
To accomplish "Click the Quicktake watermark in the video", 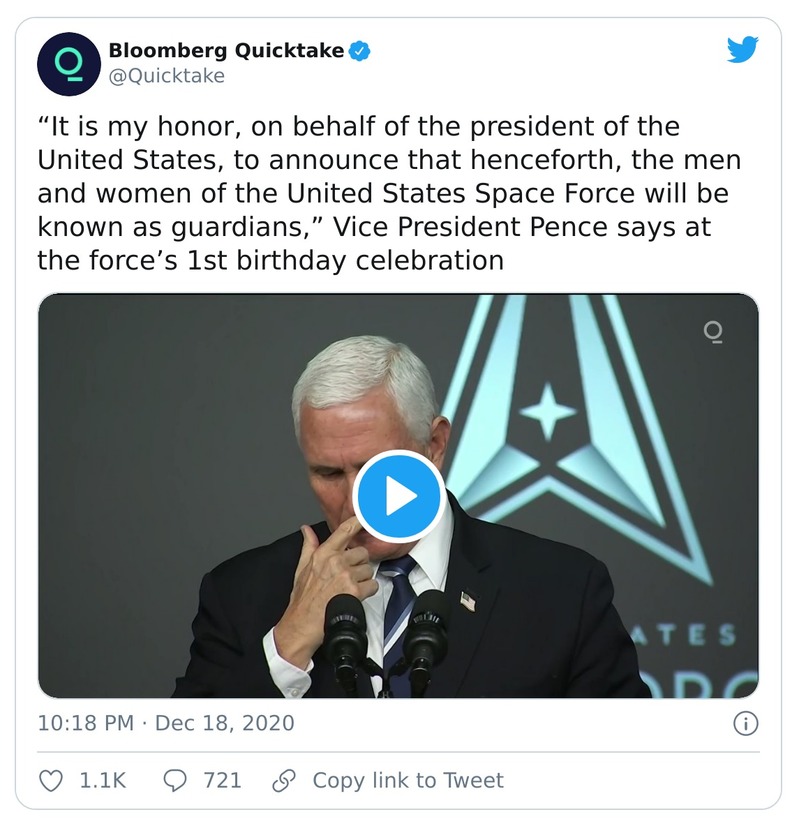I will coord(713,332).
